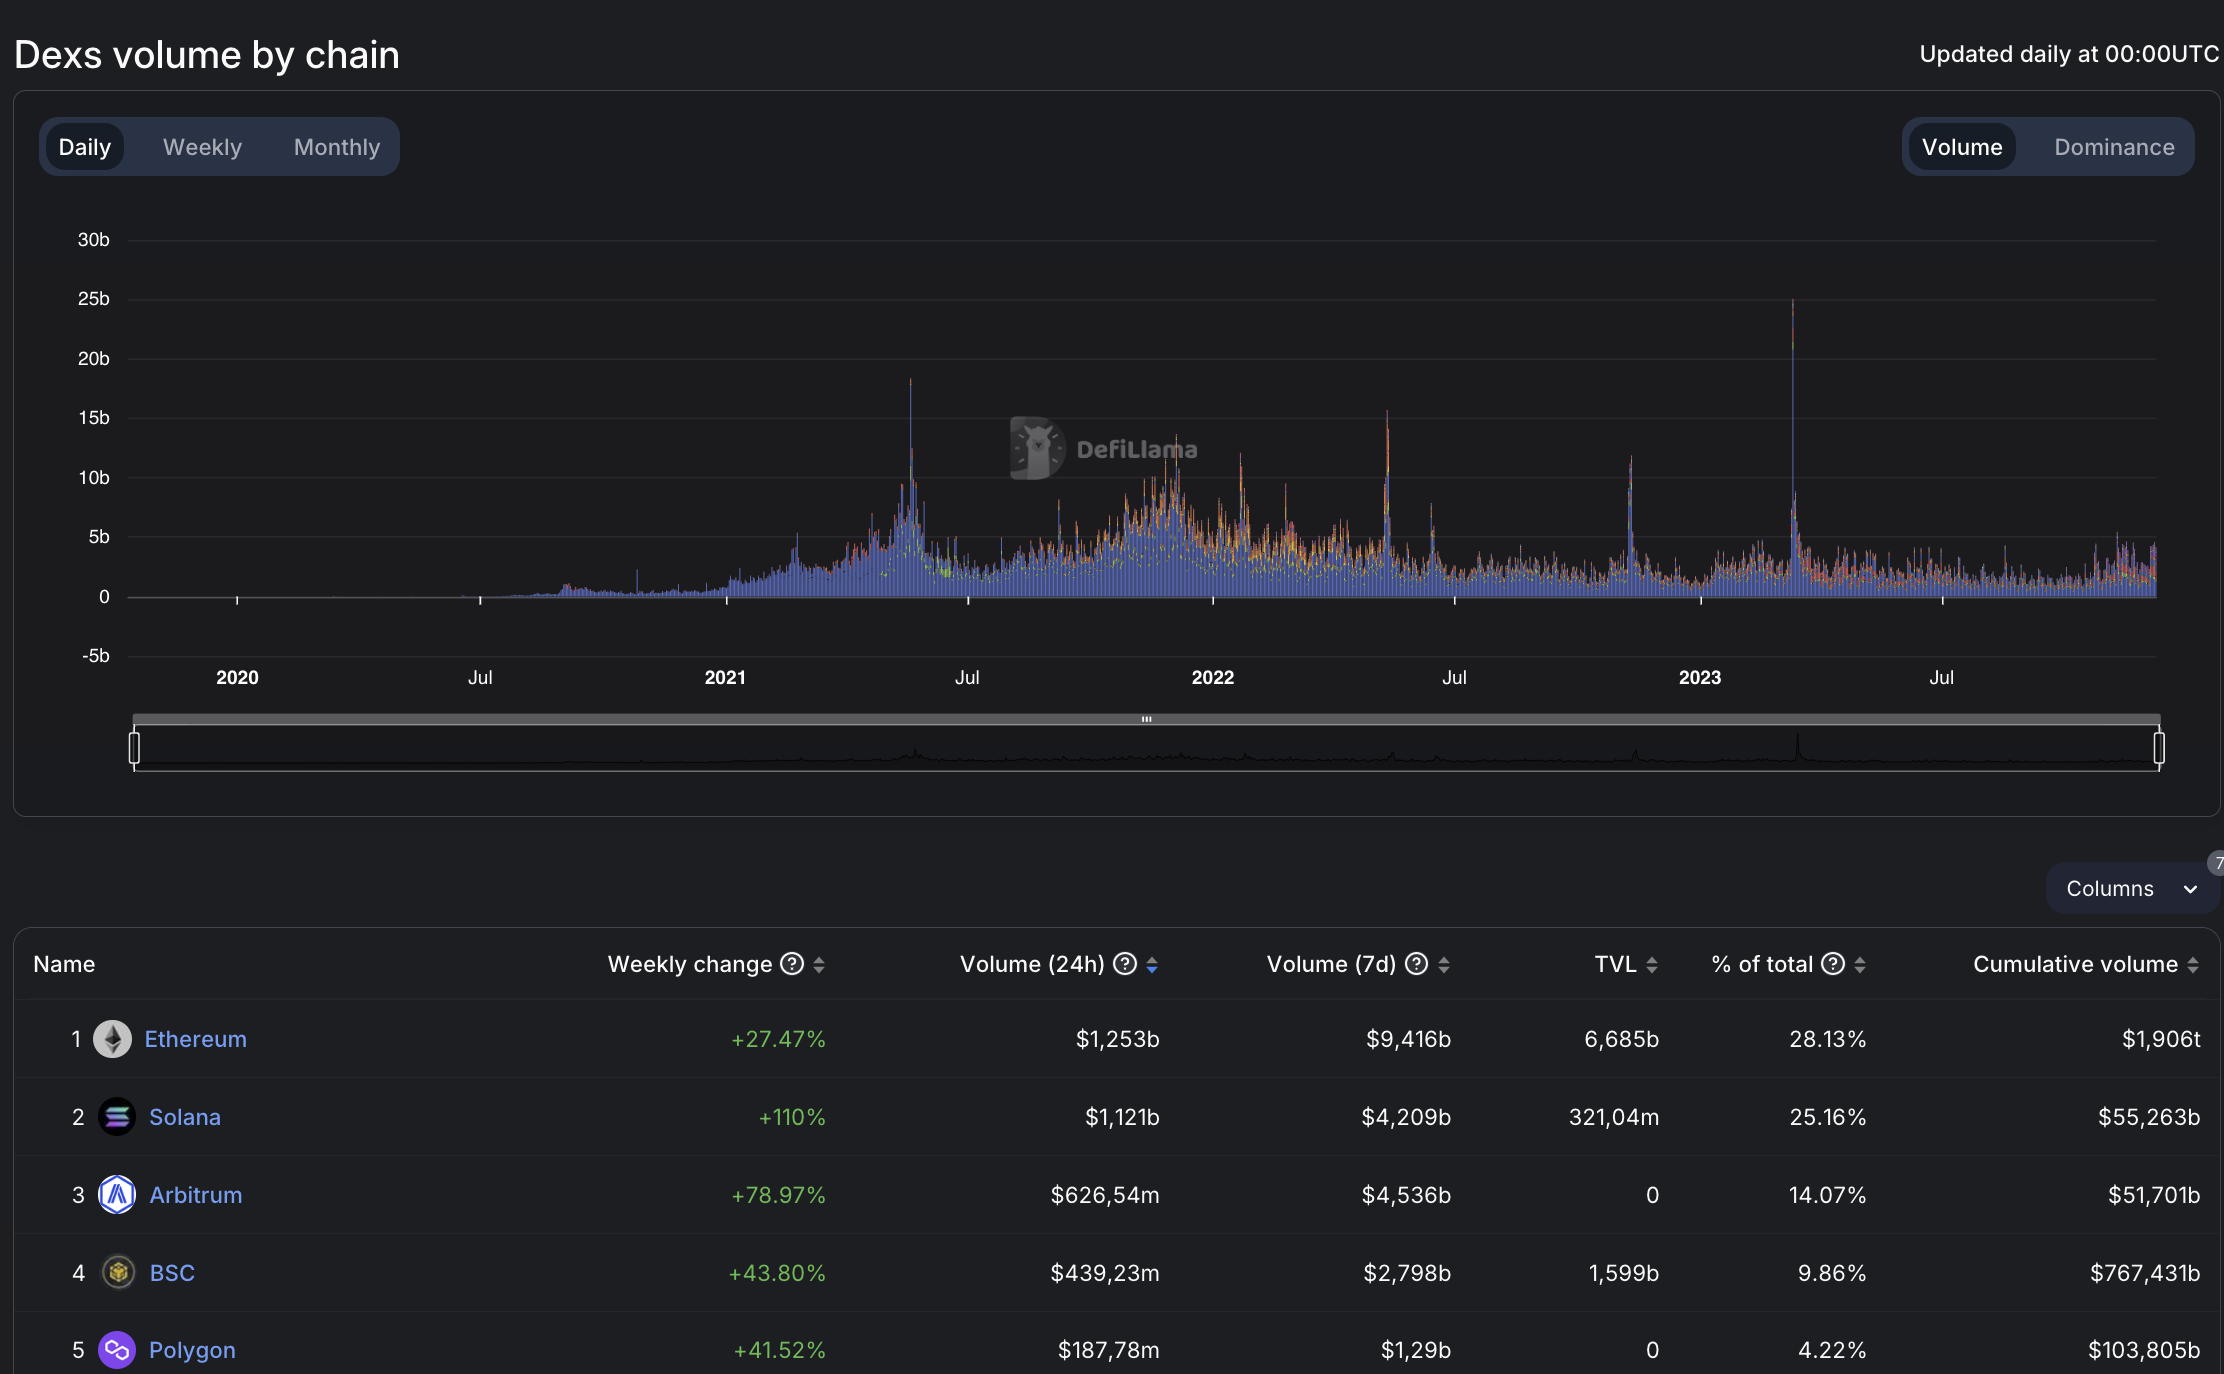2224x1374 pixels.
Task: Sort by Volume (7d) arrows
Action: (1444, 965)
